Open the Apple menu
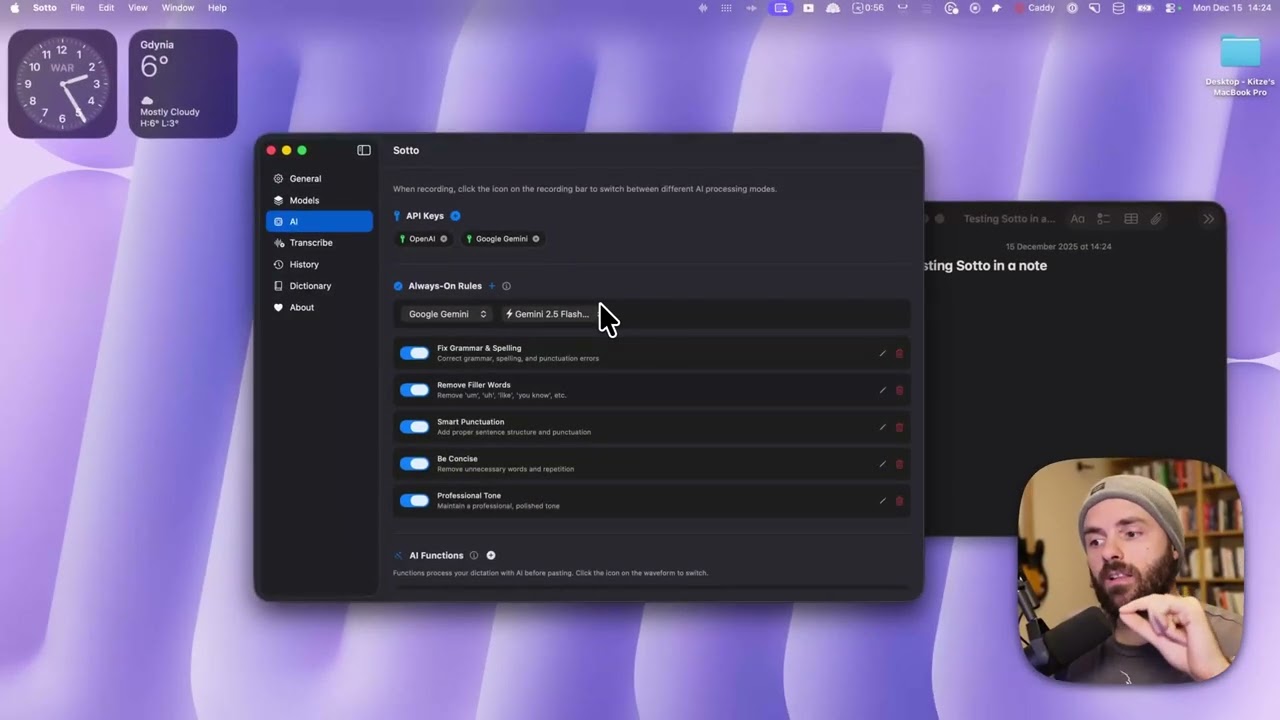This screenshot has height=720, width=1280. (x=14, y=8)
